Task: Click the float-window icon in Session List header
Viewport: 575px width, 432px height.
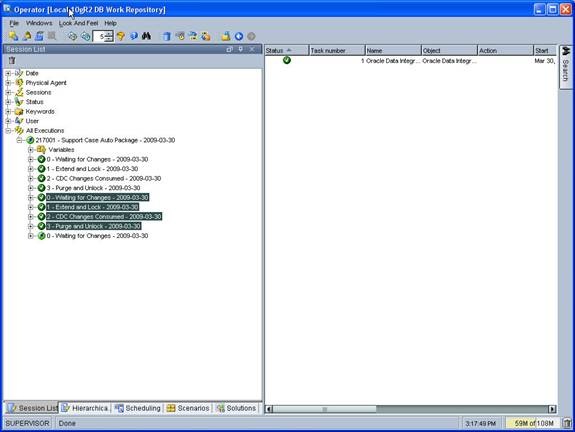Action: click(x=229, y=49)
